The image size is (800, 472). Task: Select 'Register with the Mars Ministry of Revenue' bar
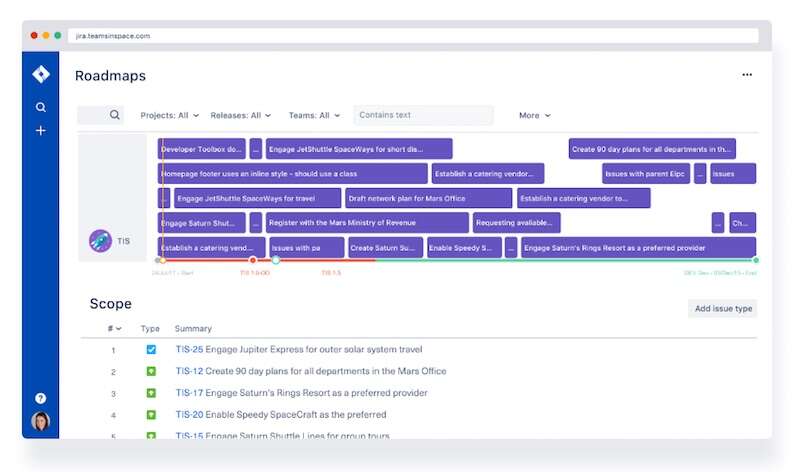(367, 222)
